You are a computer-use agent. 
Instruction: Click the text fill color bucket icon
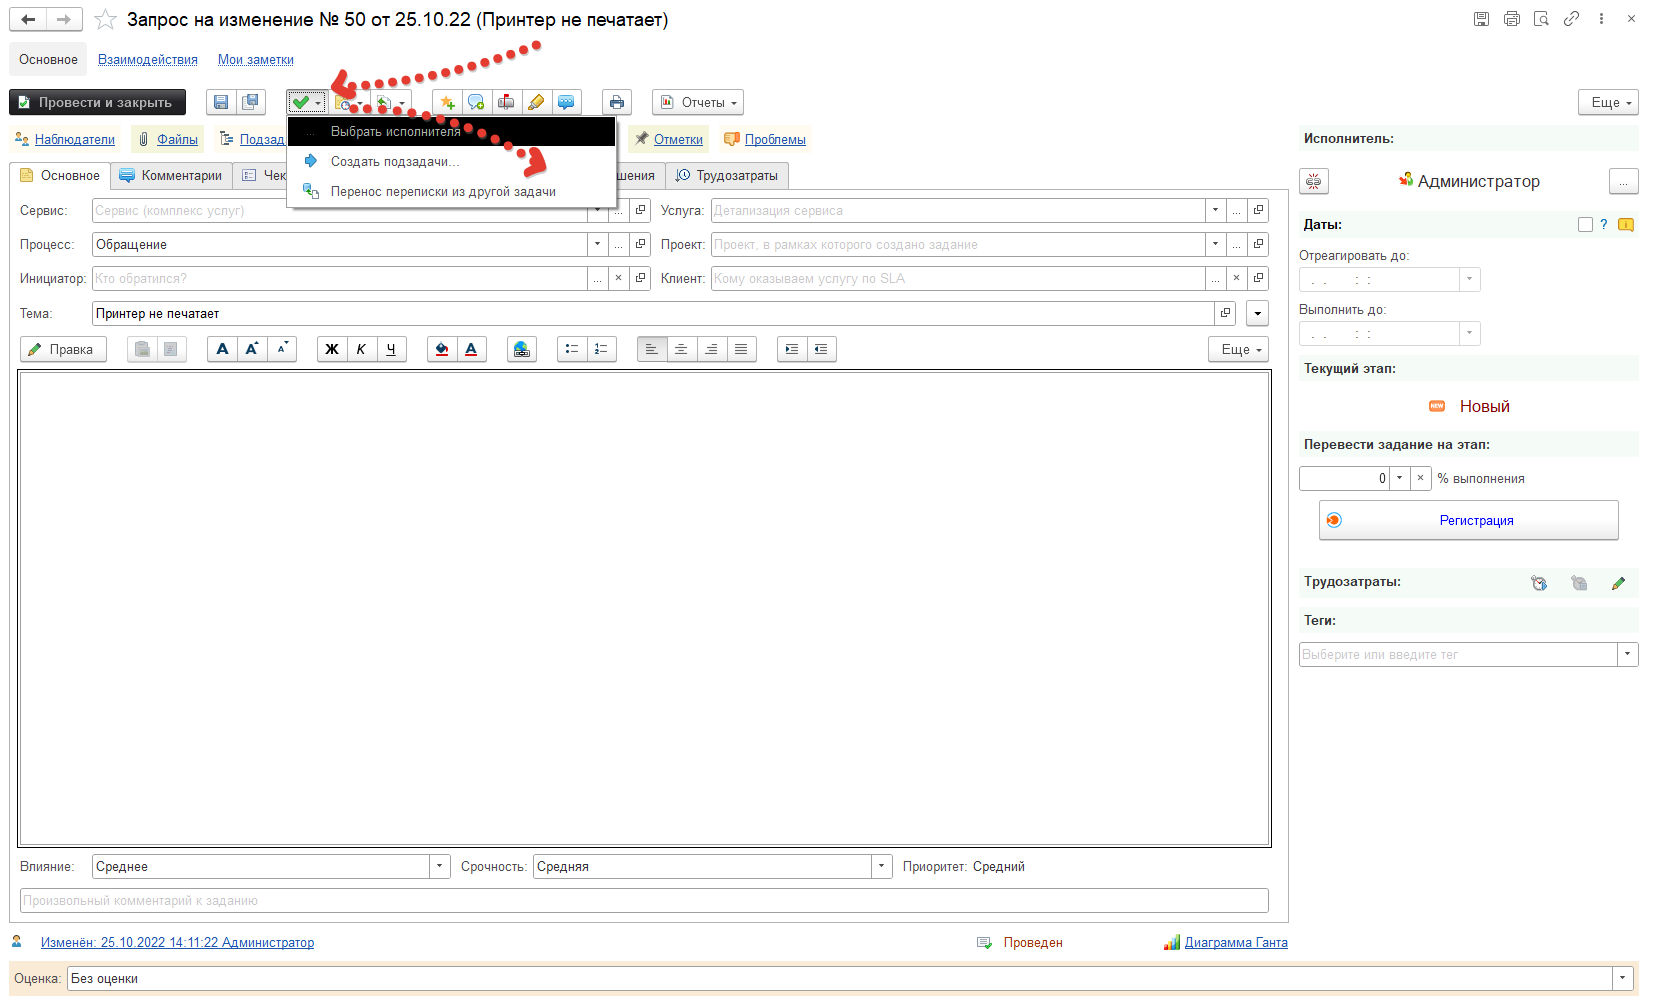point(442,349)
